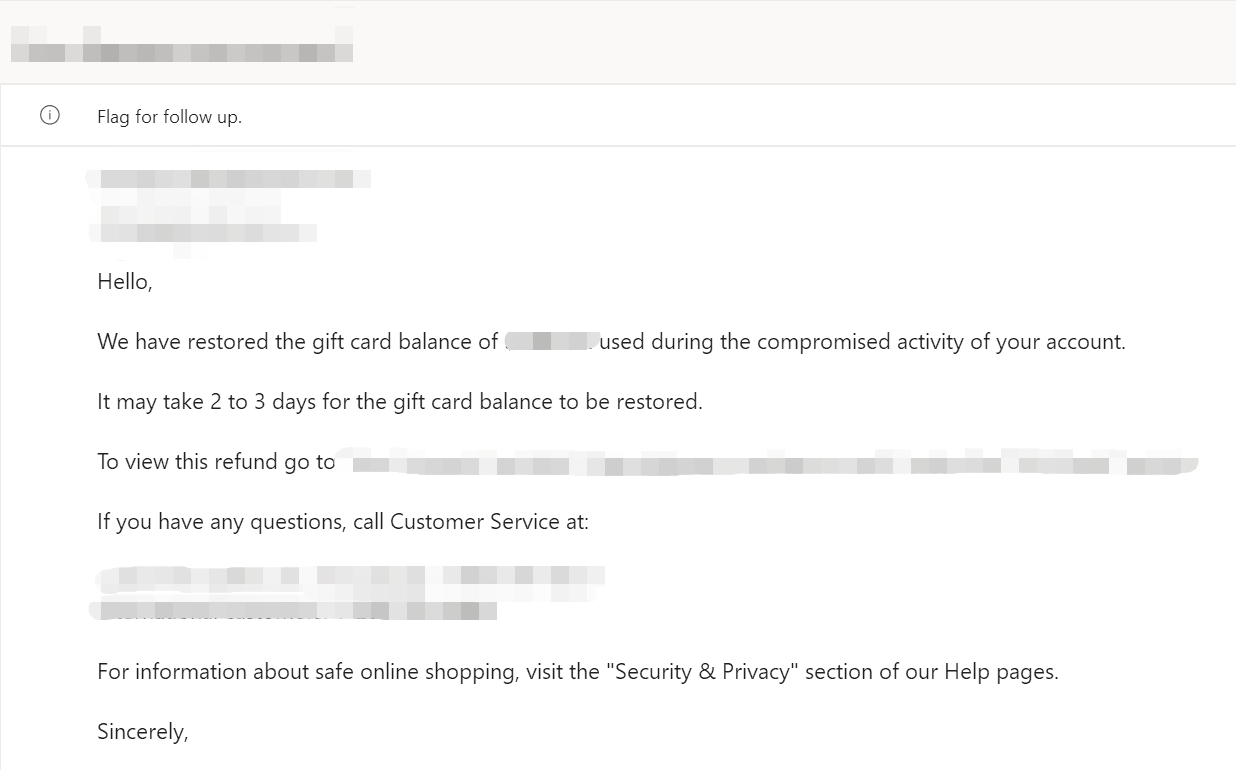Click the blurred recipient line above "Hello,"

click(x=203, y=233)
